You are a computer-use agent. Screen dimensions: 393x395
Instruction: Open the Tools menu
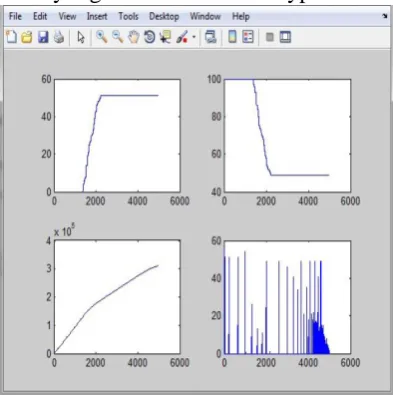[x=128, y=16]
